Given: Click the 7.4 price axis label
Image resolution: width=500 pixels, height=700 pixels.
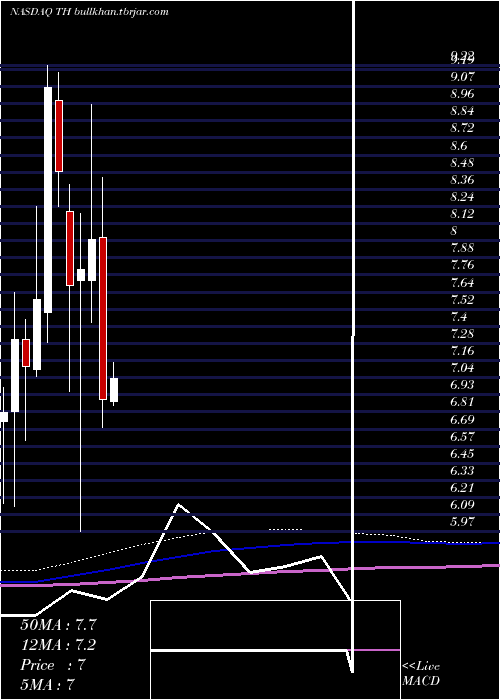Looking at the screenshot, I should pyautogui.click(x=459, y=317).
